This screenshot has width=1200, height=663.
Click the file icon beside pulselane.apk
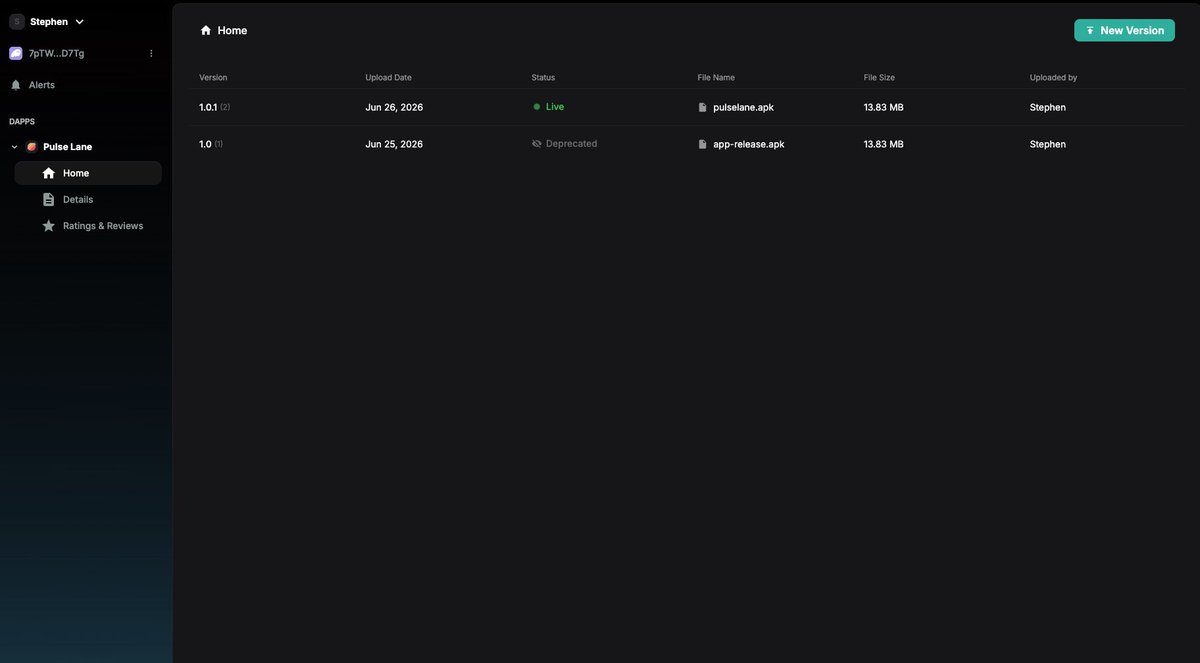click(703, 107)
